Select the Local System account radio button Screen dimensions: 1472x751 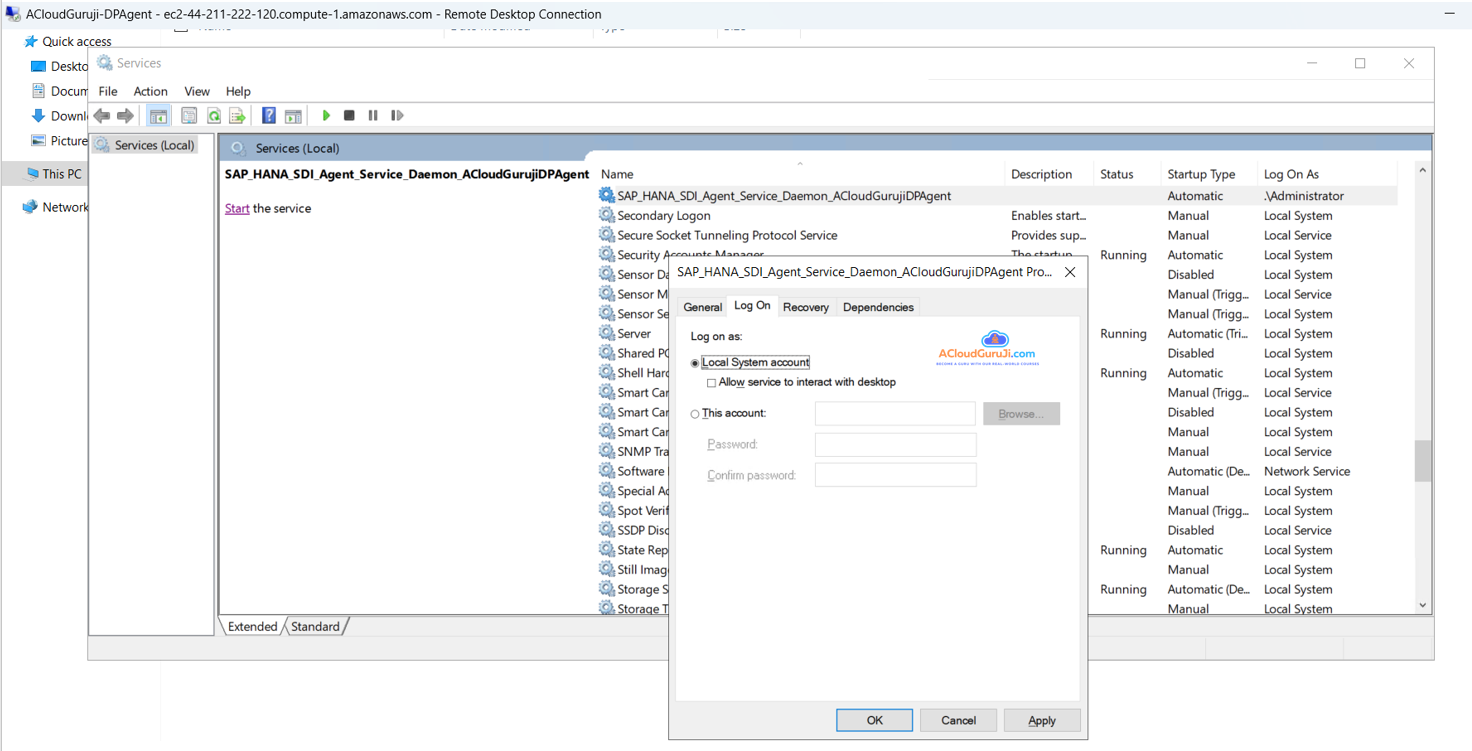tap(695, 363)
